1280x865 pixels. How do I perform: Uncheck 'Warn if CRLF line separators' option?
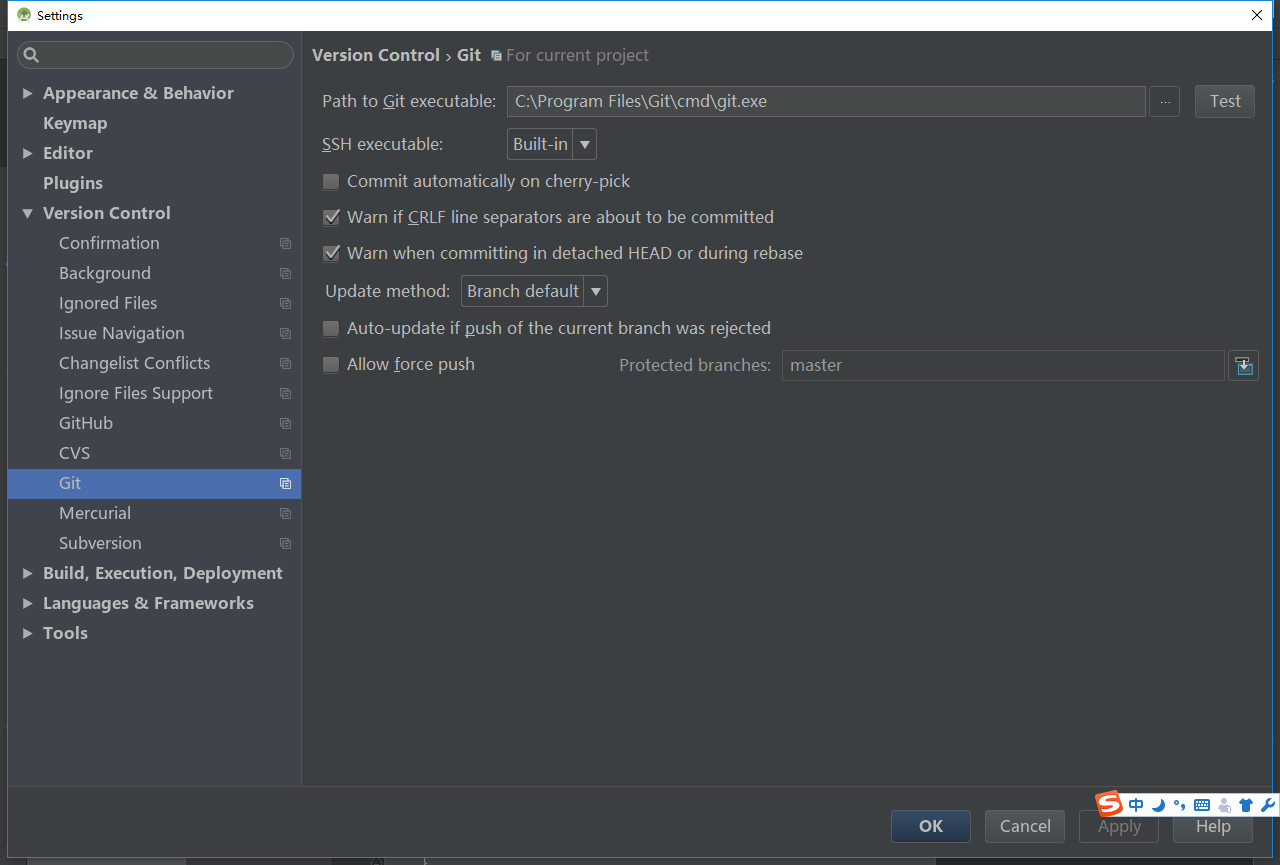coord(331,218)
